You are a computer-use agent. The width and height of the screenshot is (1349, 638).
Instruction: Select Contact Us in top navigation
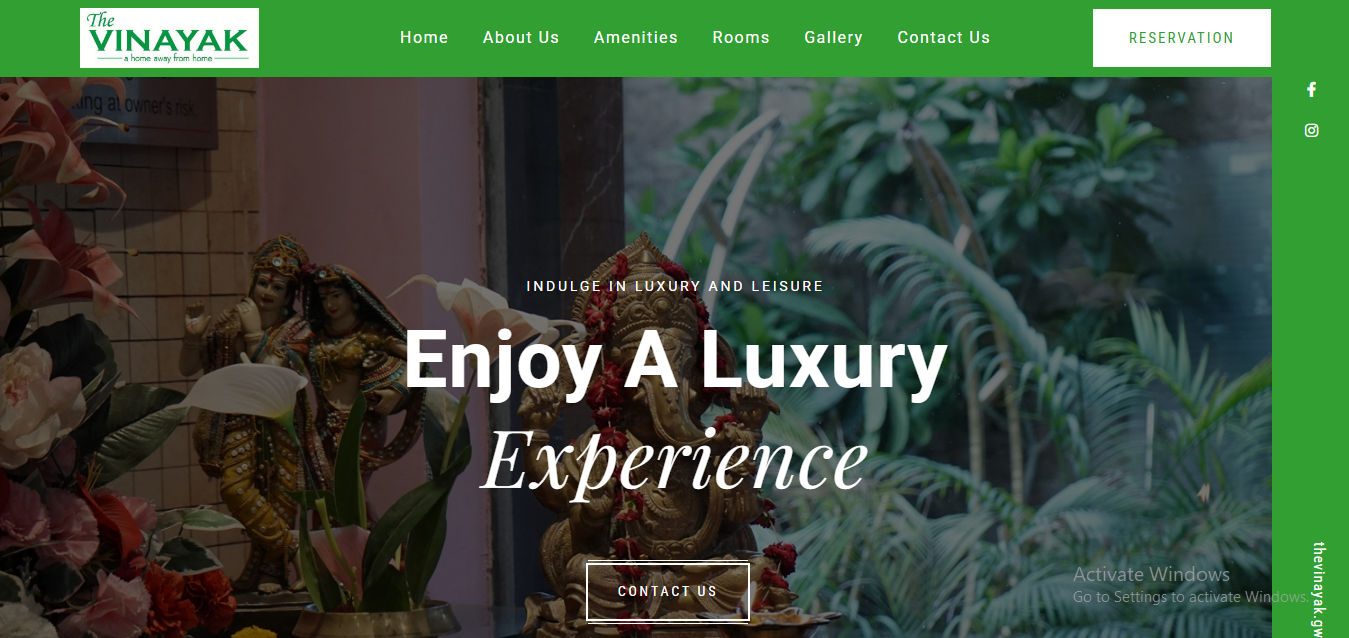click(943, 38)
